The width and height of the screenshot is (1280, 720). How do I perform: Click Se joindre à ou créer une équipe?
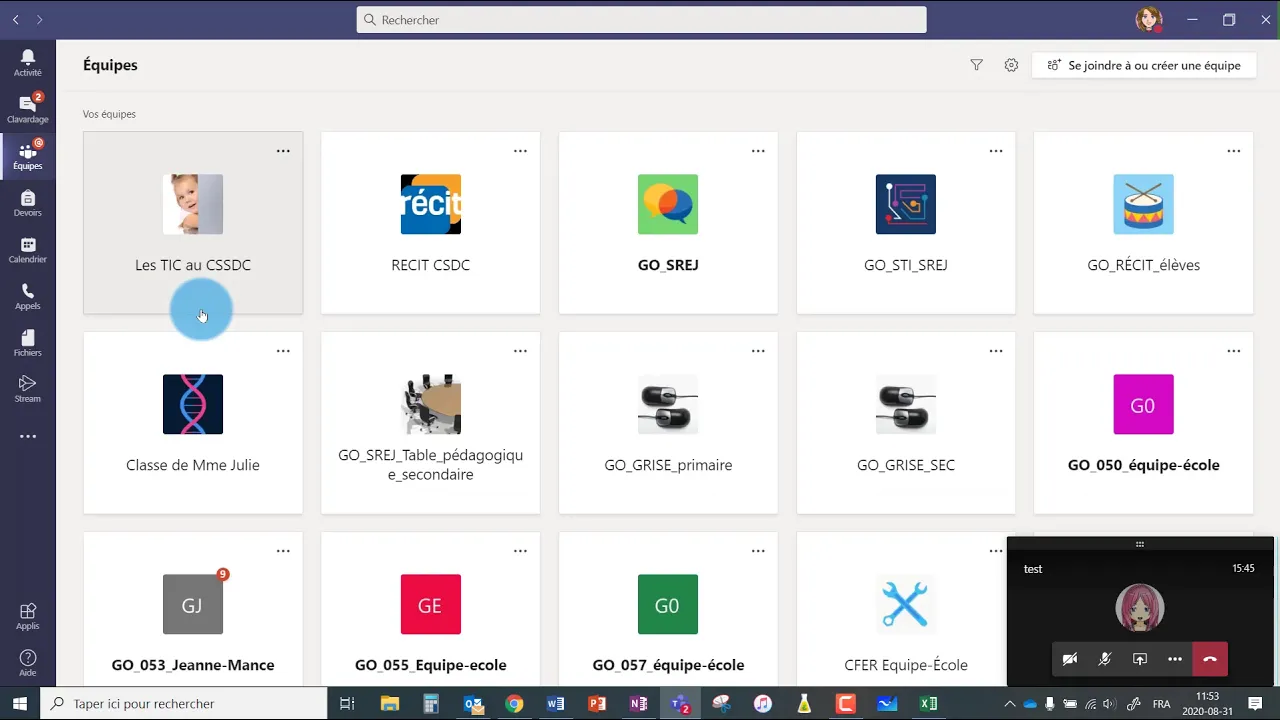tap(1143, 65)
